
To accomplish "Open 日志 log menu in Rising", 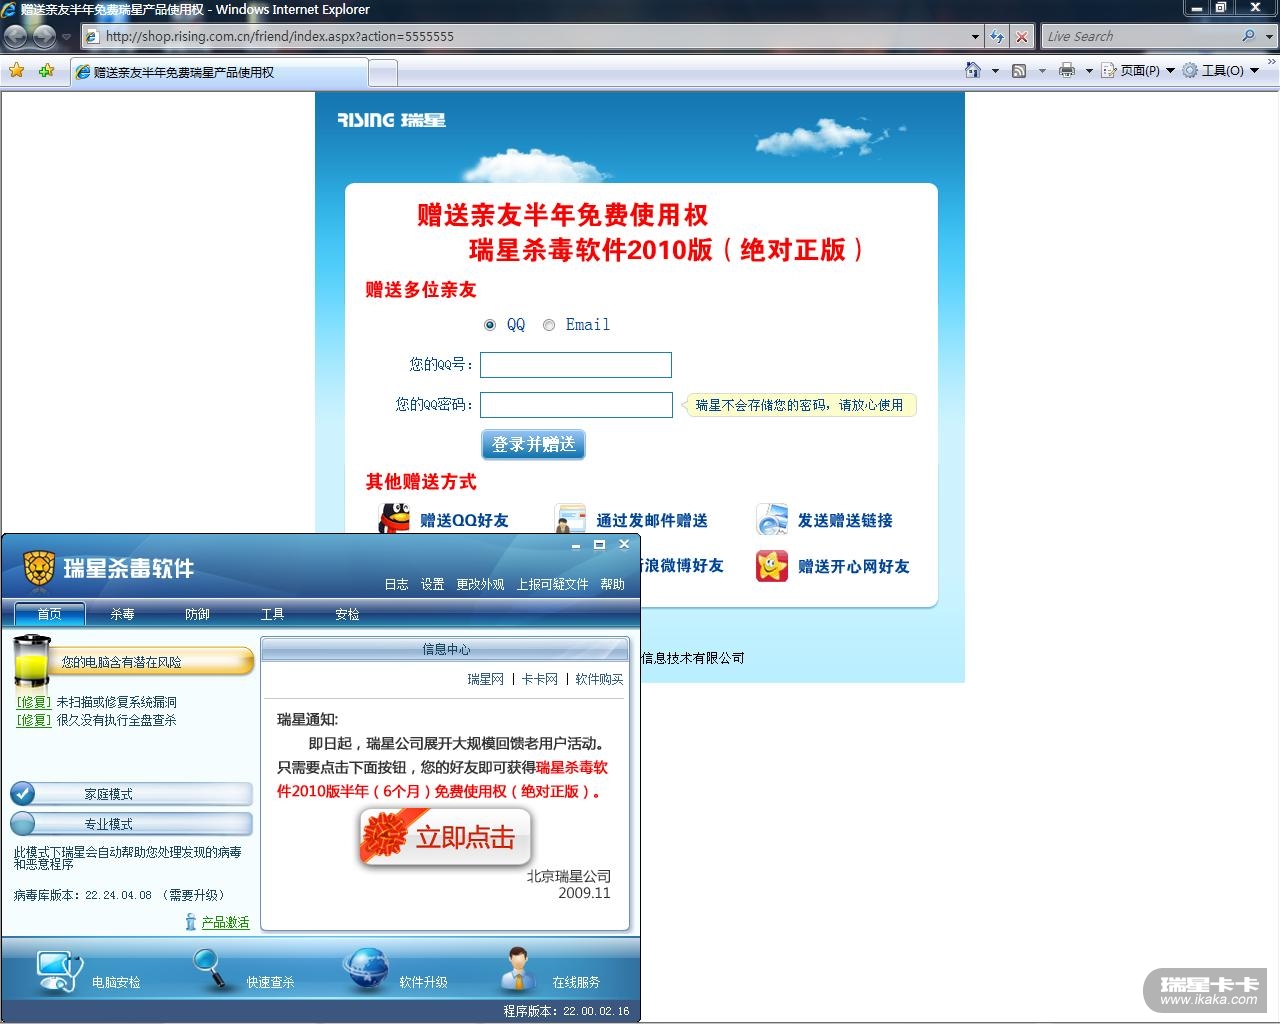I will (396, 584).
